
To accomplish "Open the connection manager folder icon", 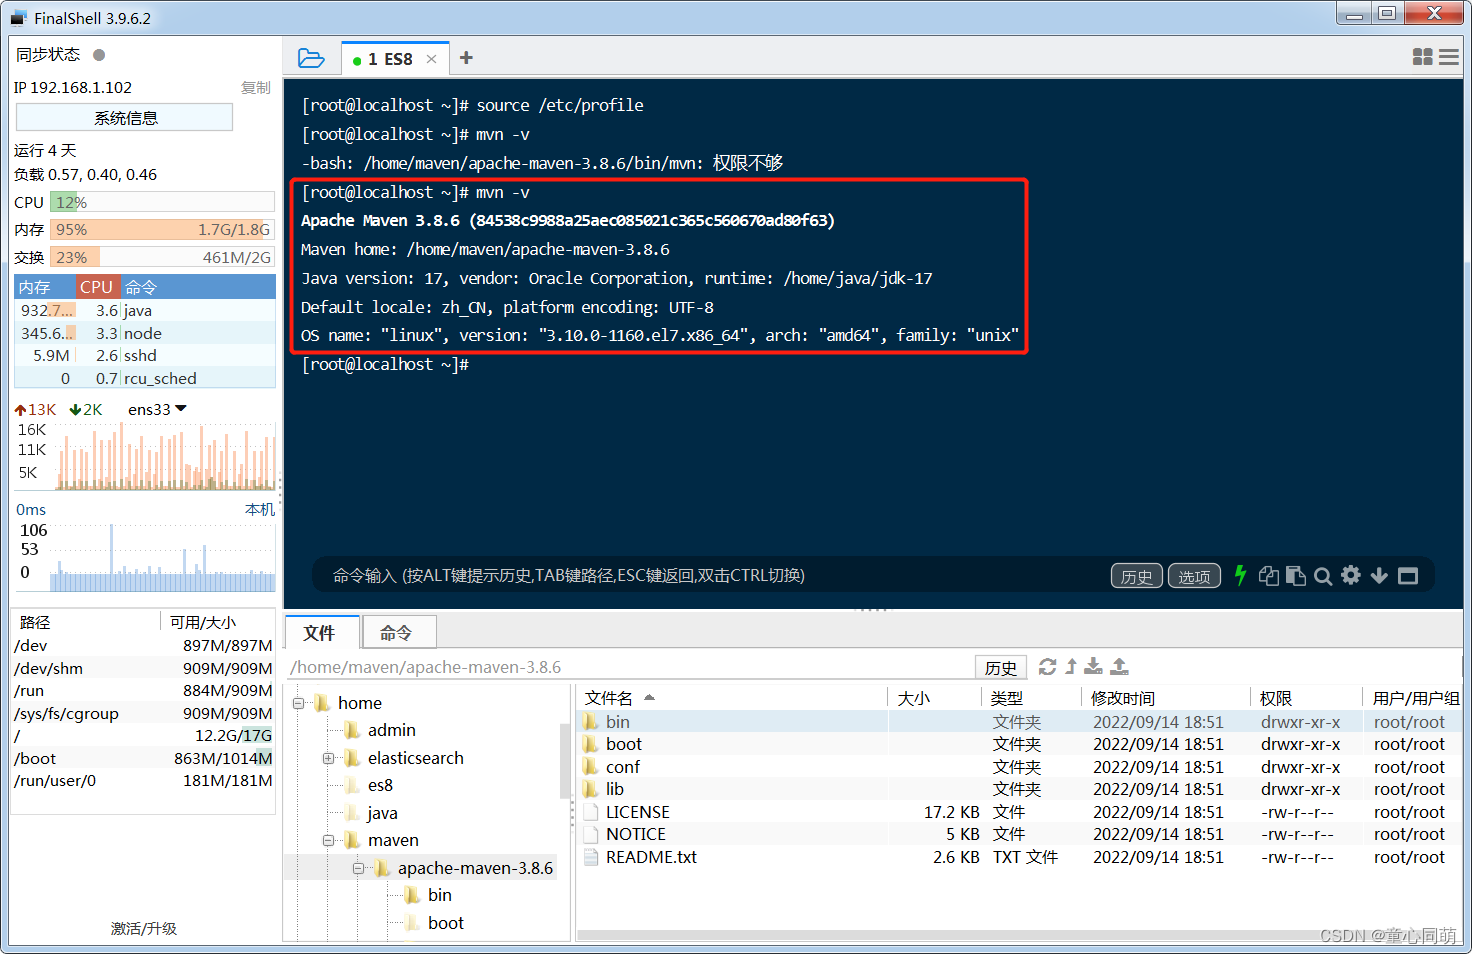I will click(311, 58).
